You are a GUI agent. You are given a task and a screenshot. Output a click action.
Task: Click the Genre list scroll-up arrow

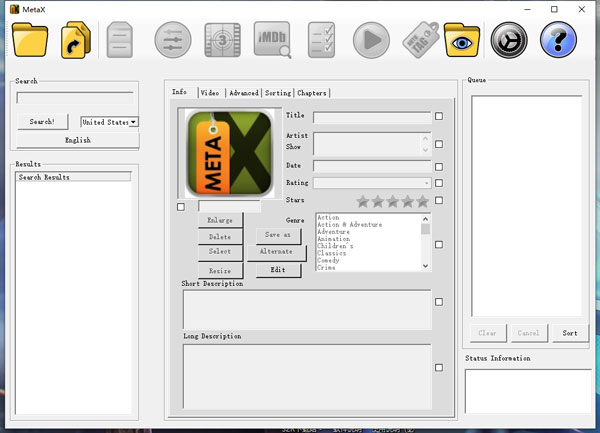pos(425,219)
